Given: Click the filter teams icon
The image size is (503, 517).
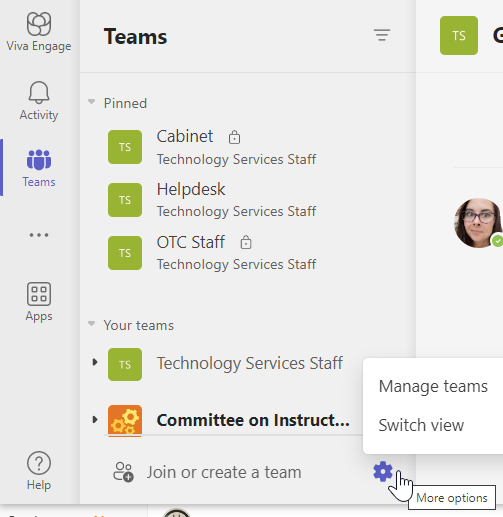Looking at the screenshot, I should click(382, 35).
